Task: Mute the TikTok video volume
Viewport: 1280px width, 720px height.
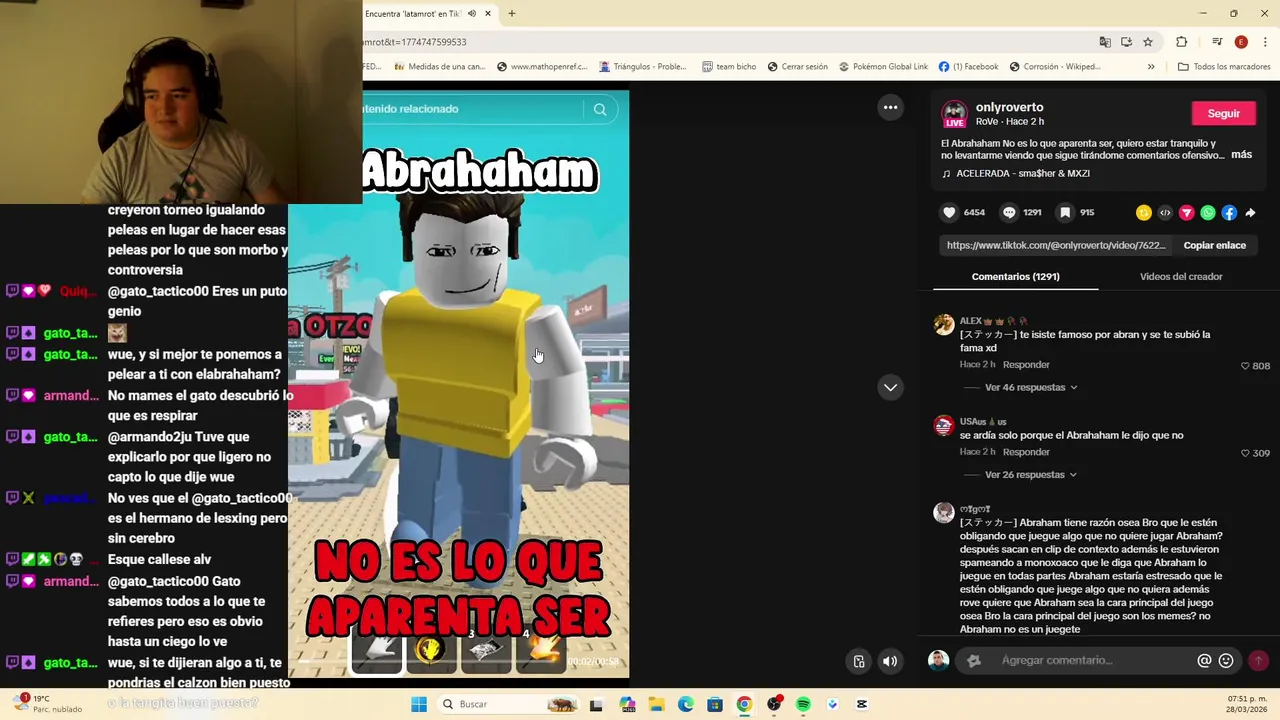Action: coord(890,661)
